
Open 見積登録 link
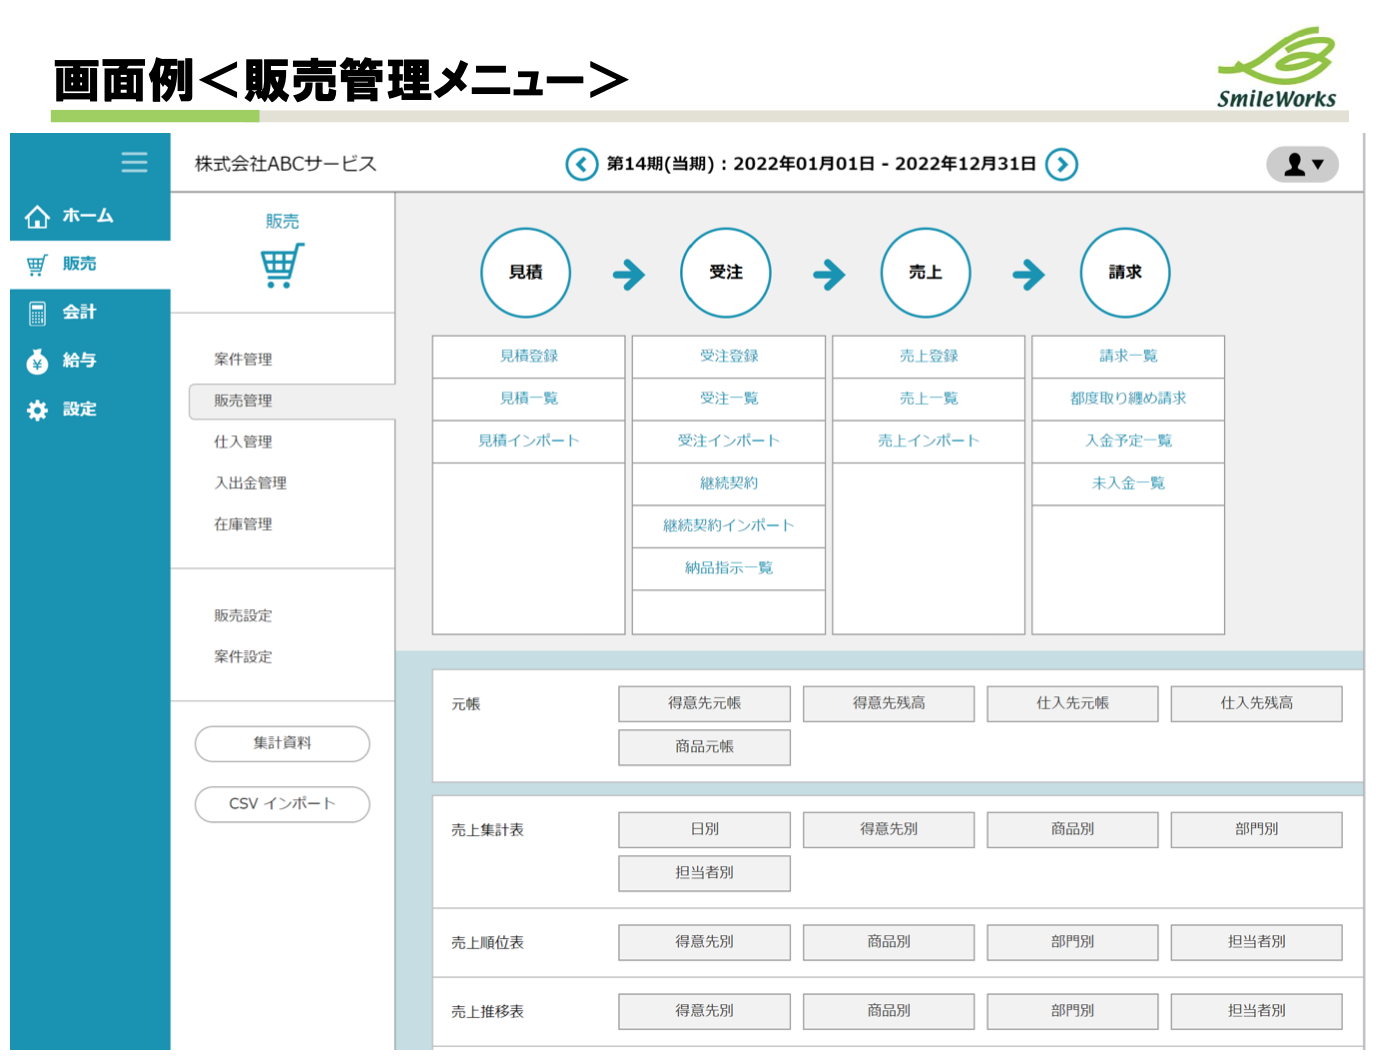(x=529, y=356)
